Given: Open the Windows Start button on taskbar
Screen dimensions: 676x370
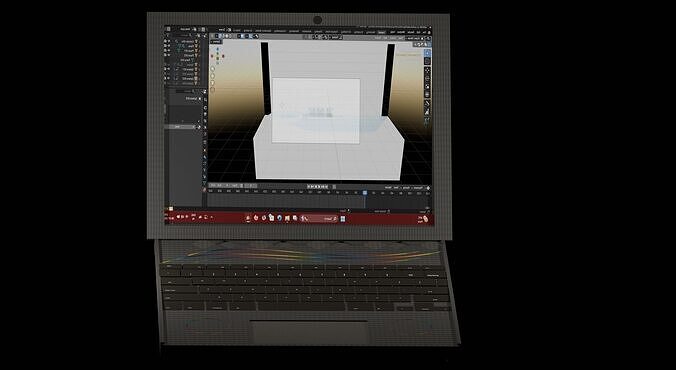Looking at the screenshot, I should [342, 219].
